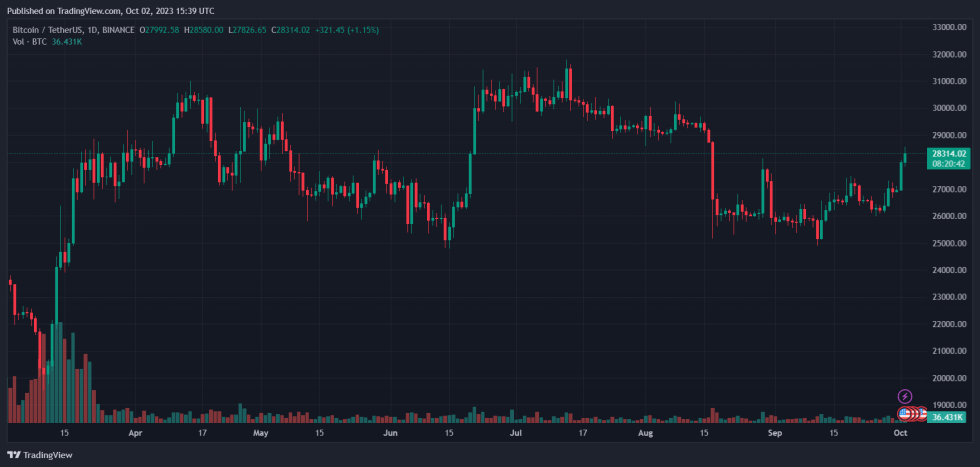Click the TradingView logo icon
Screen dimensions: 980x467
[13, 455]
